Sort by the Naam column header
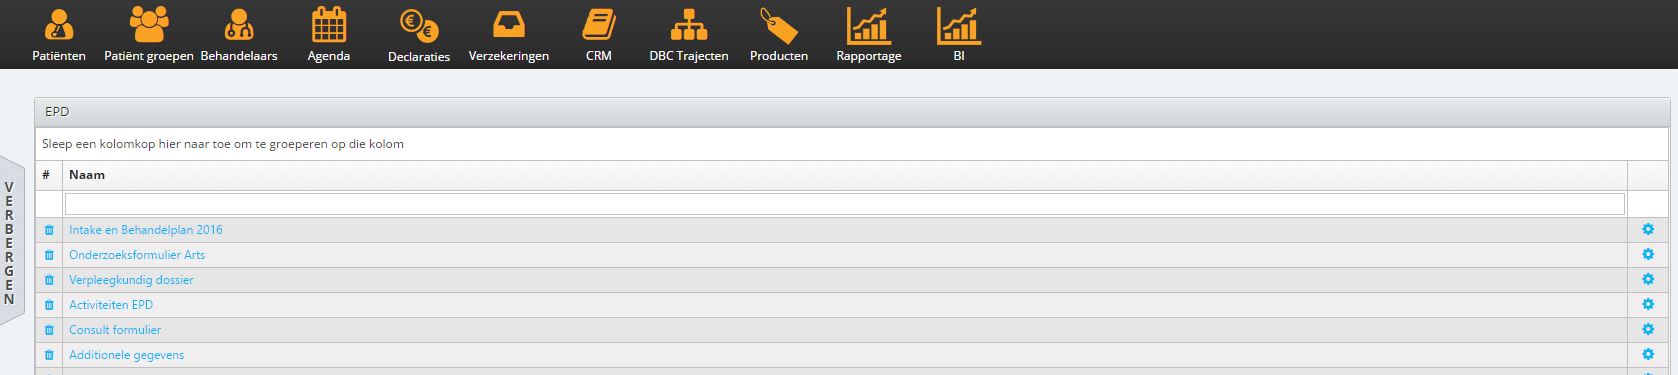This screenshot has height=375, width=1678. (x=87, y=175)
